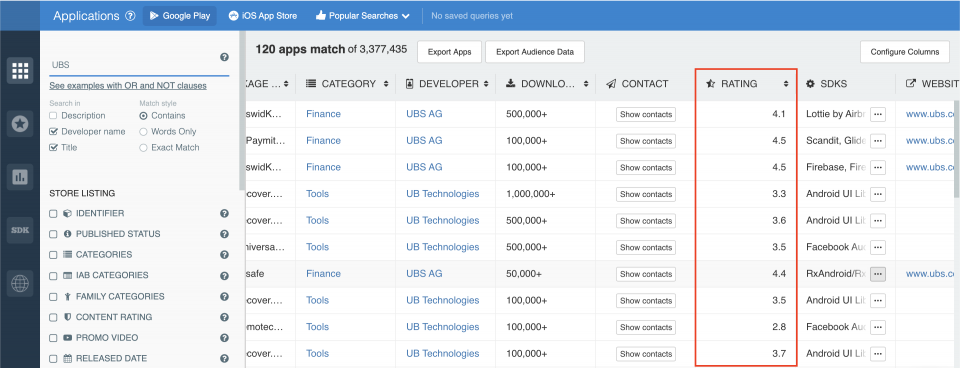The image size is (960, 368).
Task: Click help icon for FAMILY CATEGORIES filter
Action: (224, 296)
